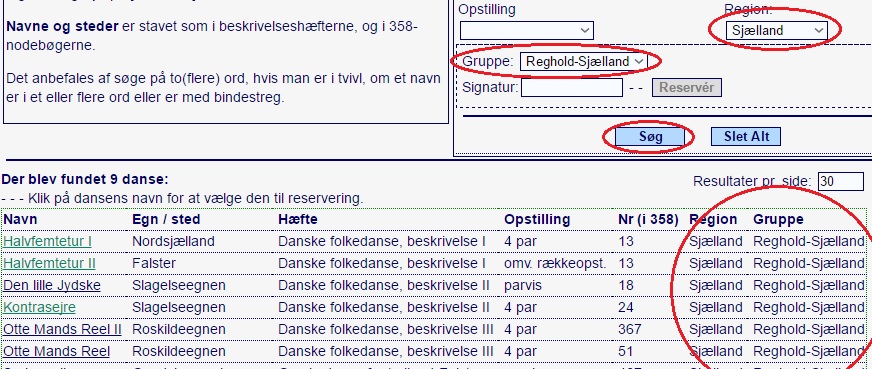Click the Opstilling column header

pos(537,220)
